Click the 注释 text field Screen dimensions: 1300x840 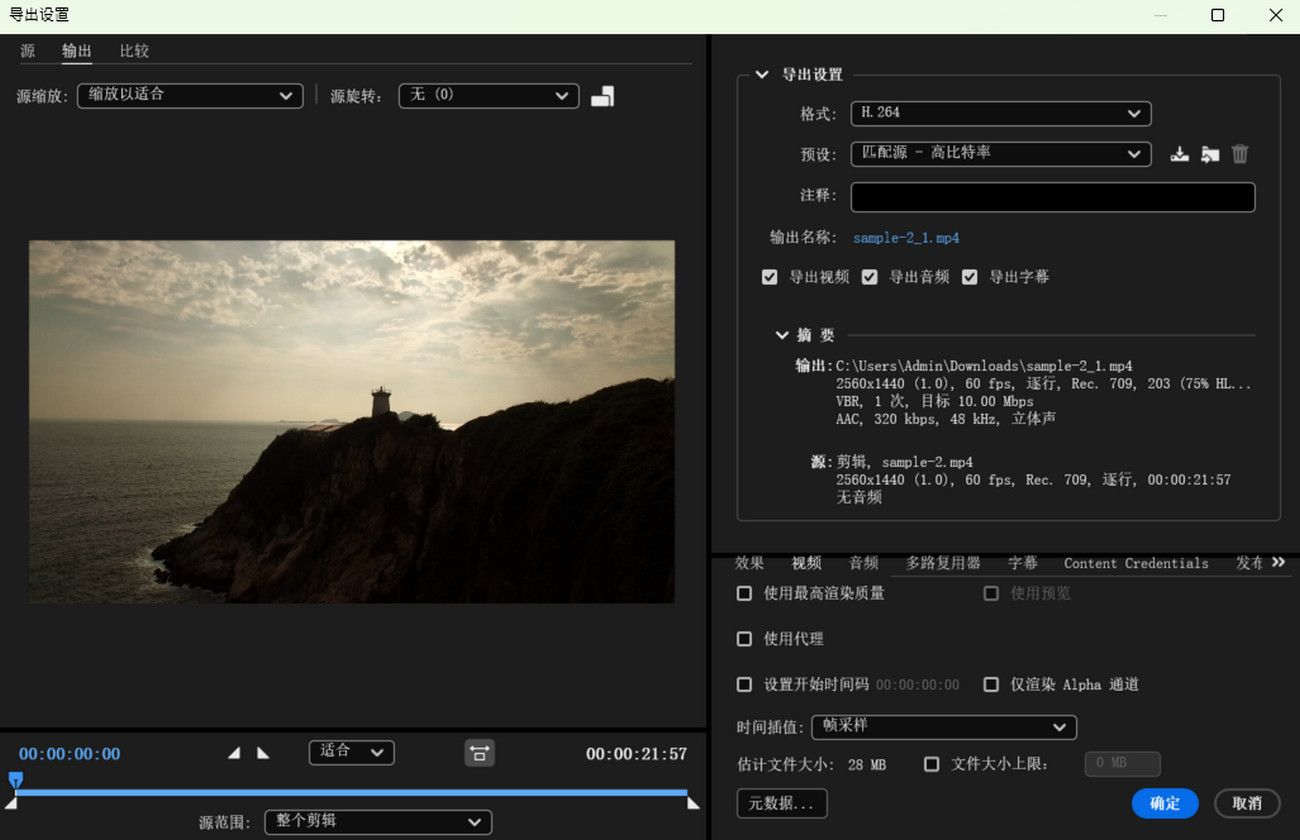coord(1052,197)
